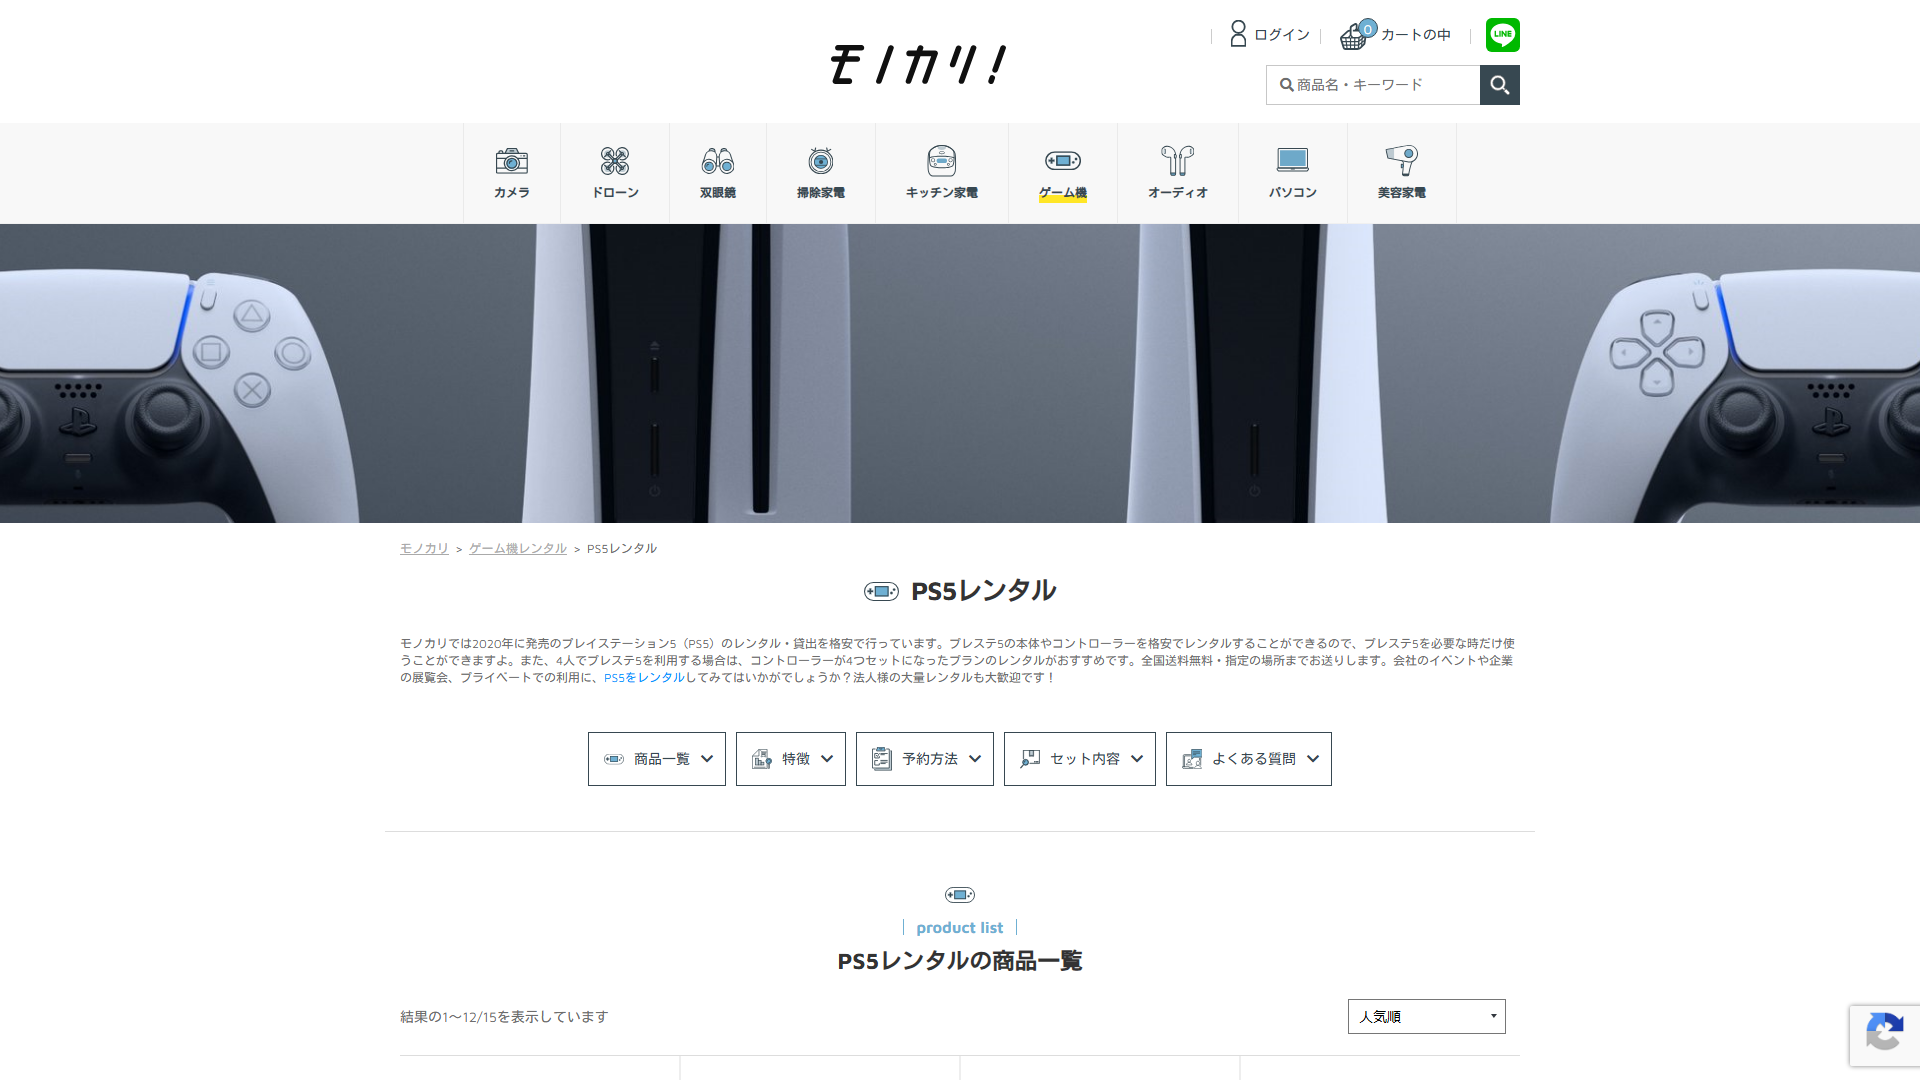Image resolution: width=1920 pixels, height=1080 pixels.
Task: Choose the 掃除家電 robot vacuum icon
Action: (820, 161)
